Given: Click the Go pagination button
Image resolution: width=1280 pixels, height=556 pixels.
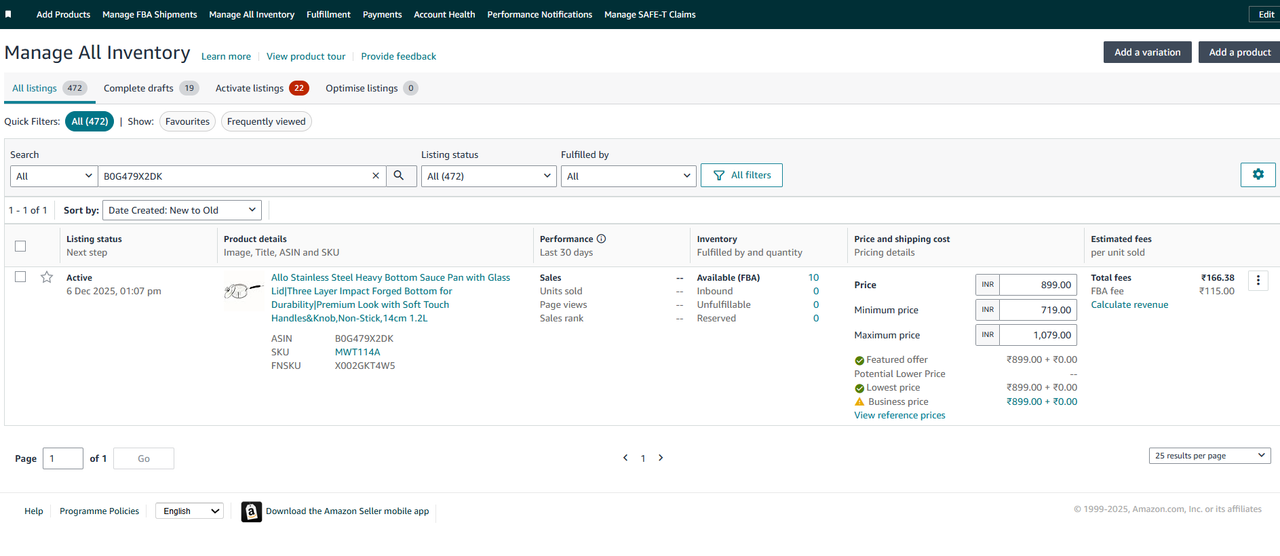Looking at the screenshot, I should point(144,458).
